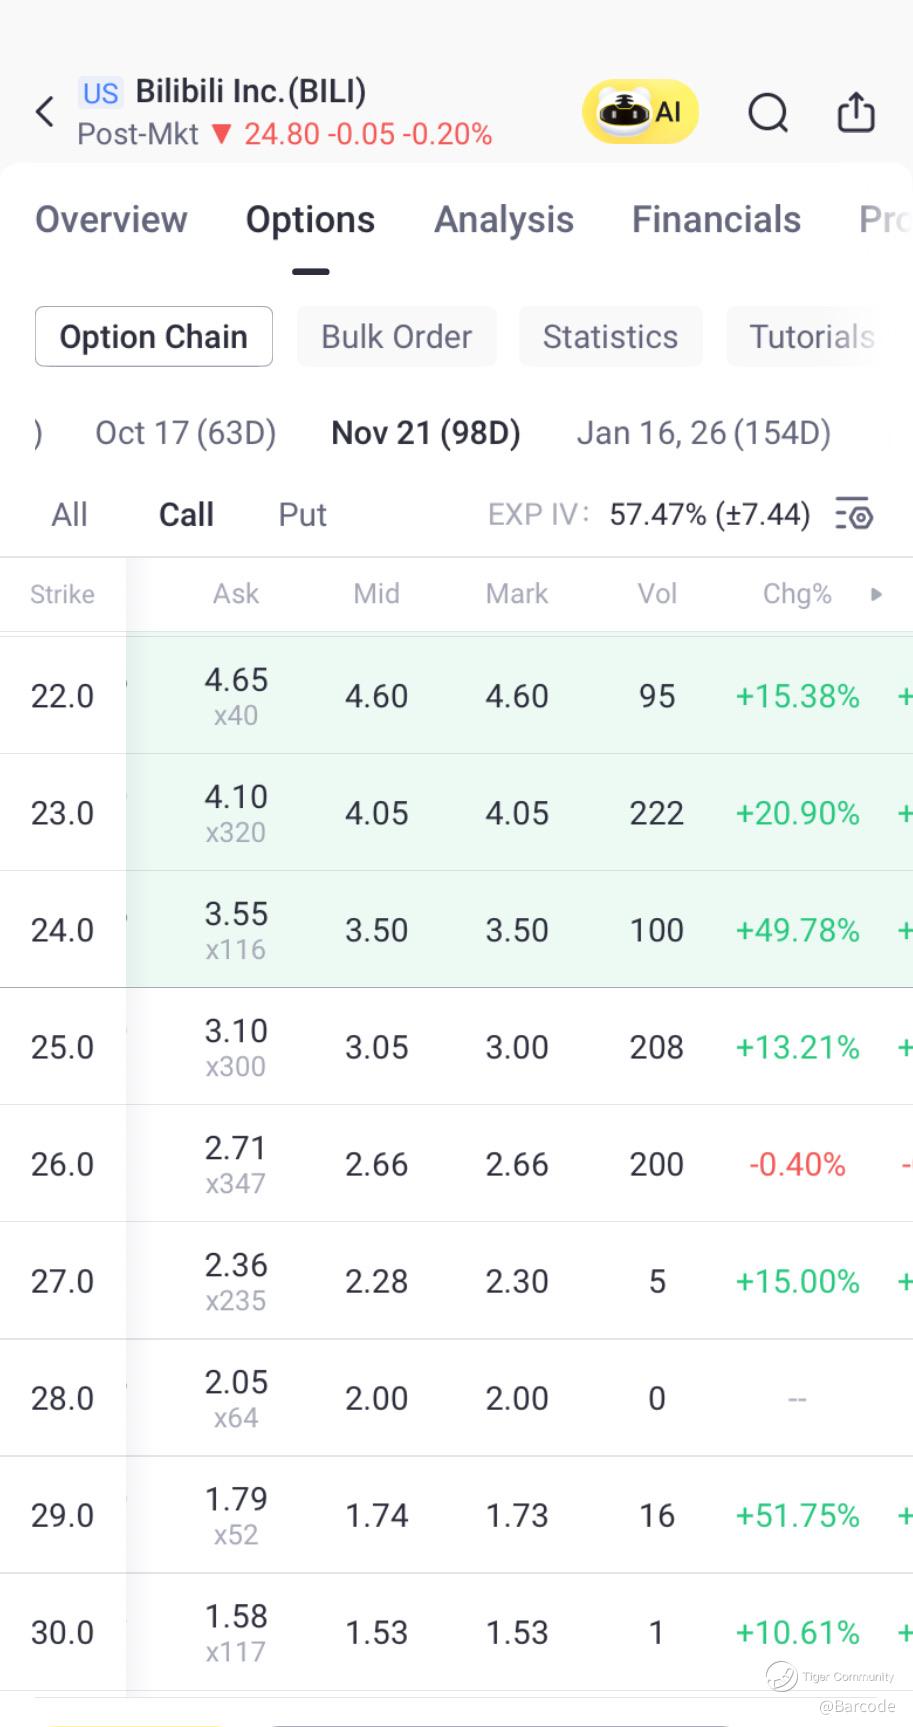Switch to Put options filter

(302, 515)
